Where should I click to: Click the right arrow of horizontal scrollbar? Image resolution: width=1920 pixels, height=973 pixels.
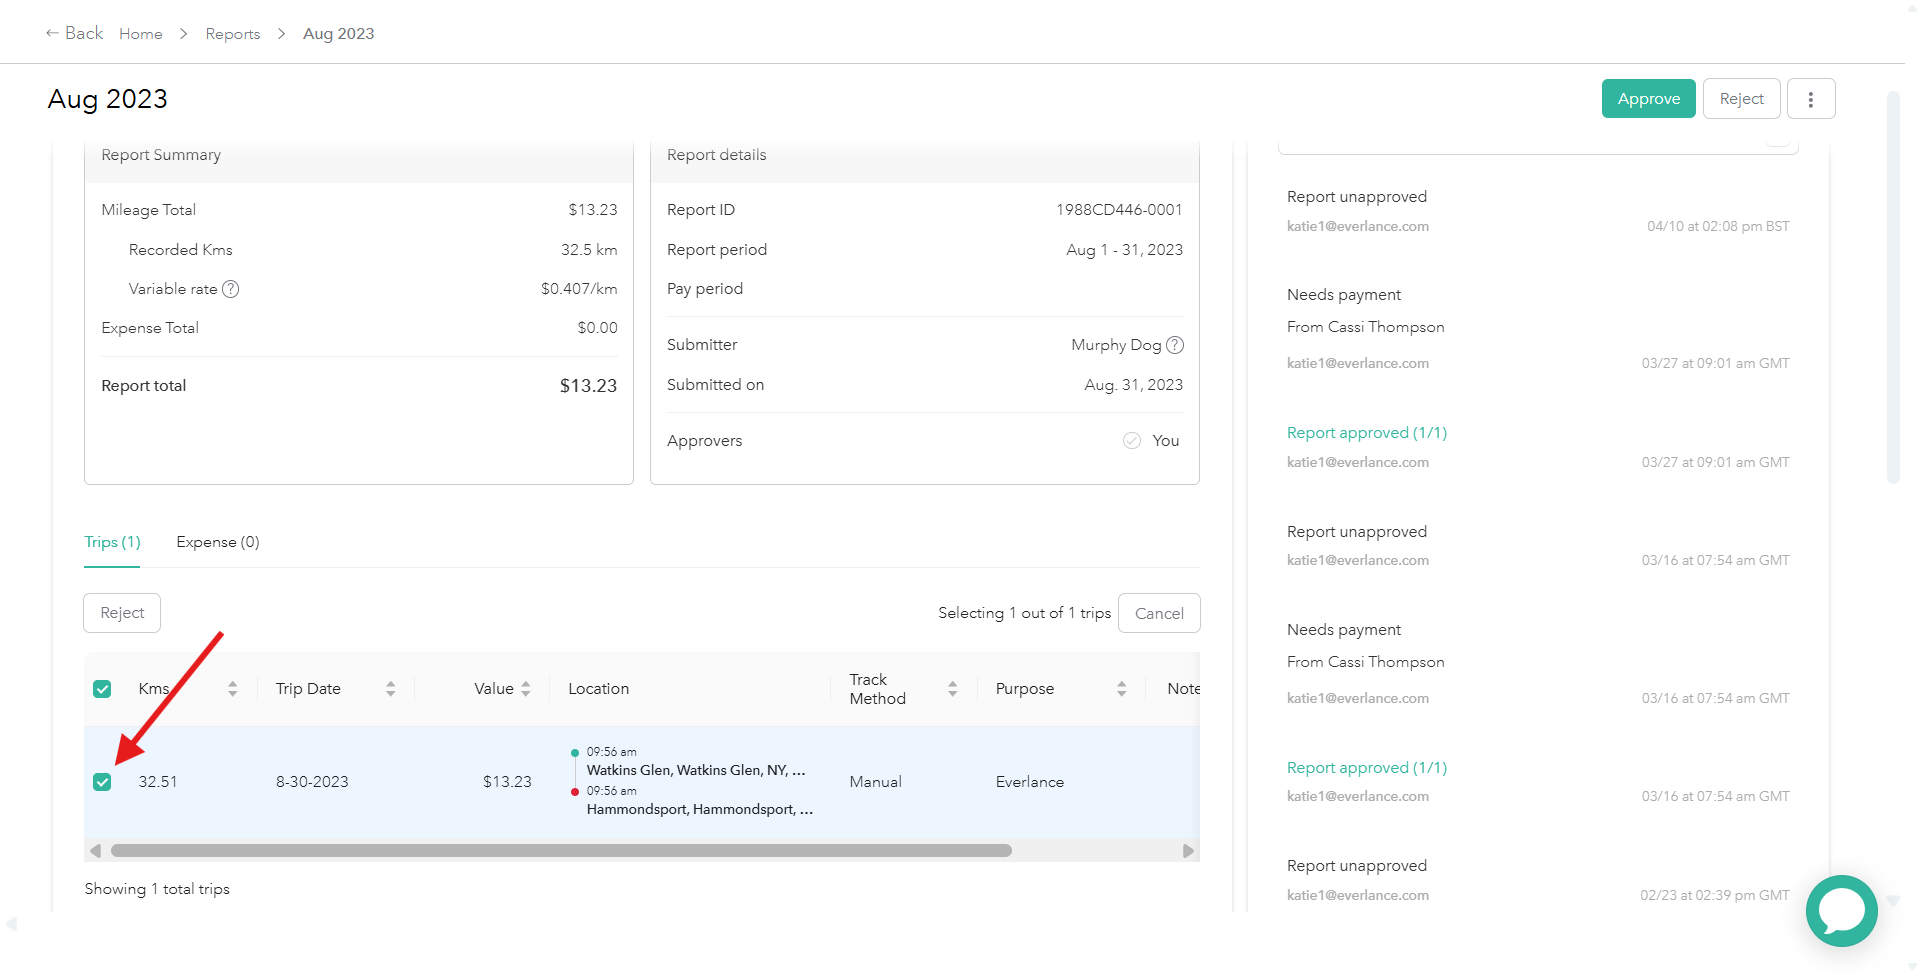1188,851
